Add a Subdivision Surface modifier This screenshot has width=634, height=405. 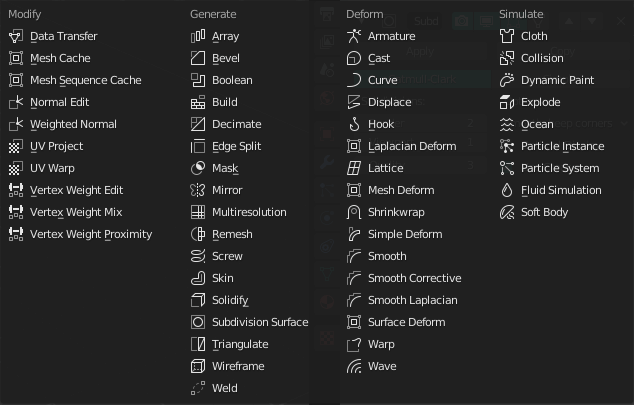(259, 322)
